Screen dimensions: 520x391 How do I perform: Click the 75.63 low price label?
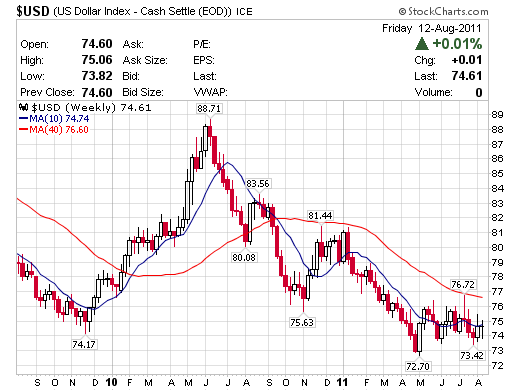[302, 322]
